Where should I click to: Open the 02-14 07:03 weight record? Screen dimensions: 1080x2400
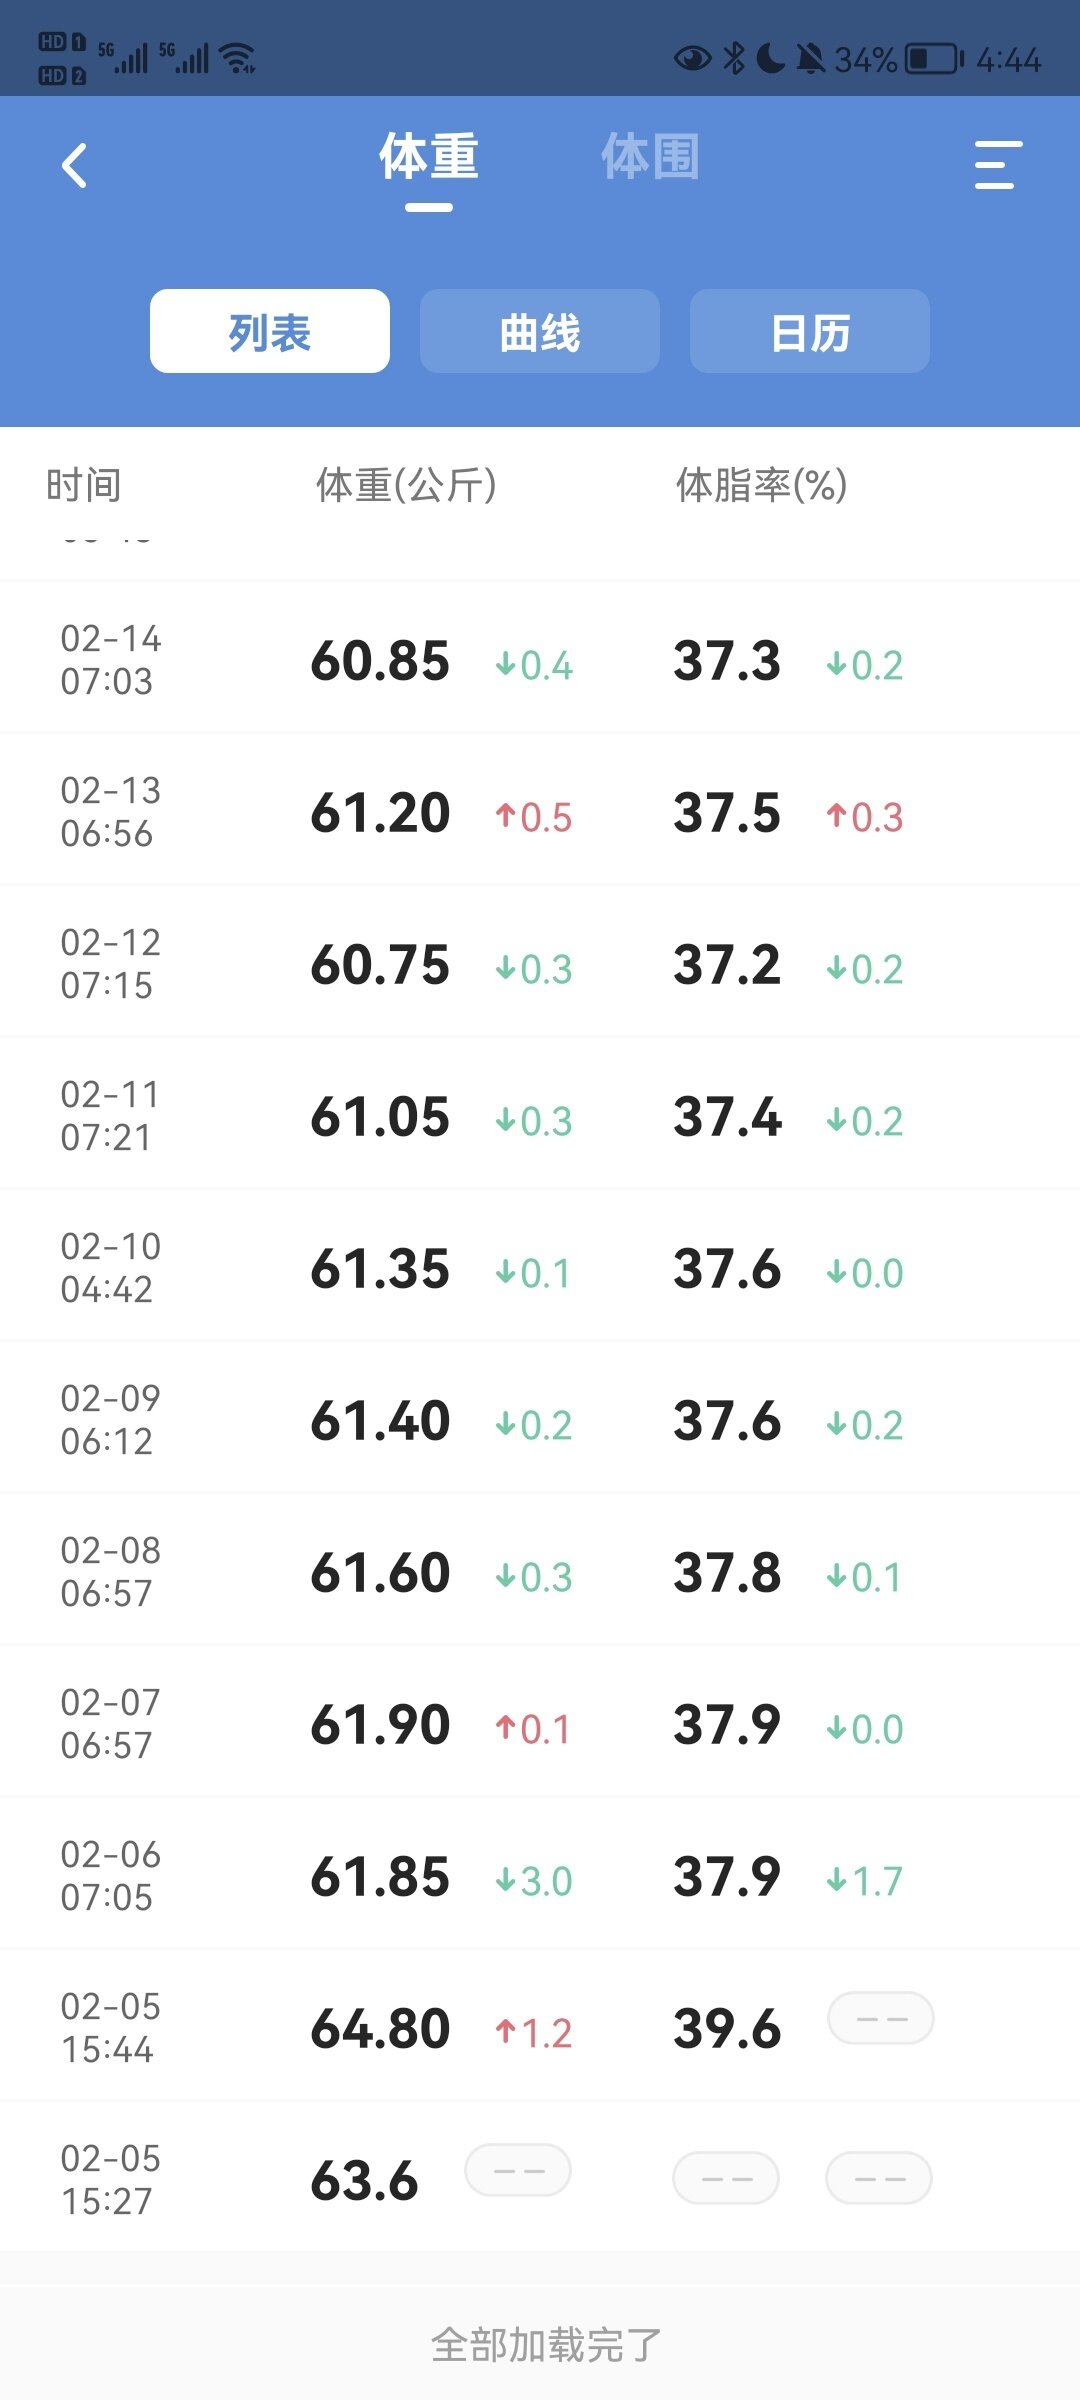540,660
